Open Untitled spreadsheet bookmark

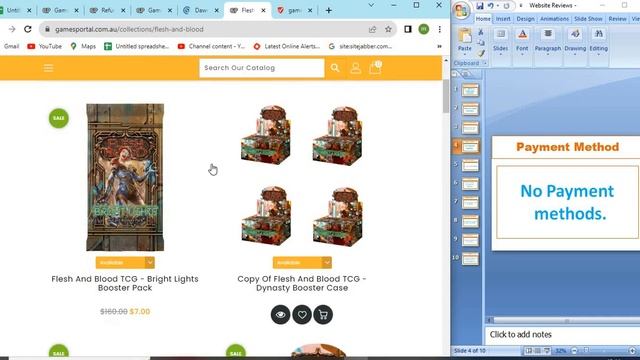pyautogui.click(x=136, y=47)
